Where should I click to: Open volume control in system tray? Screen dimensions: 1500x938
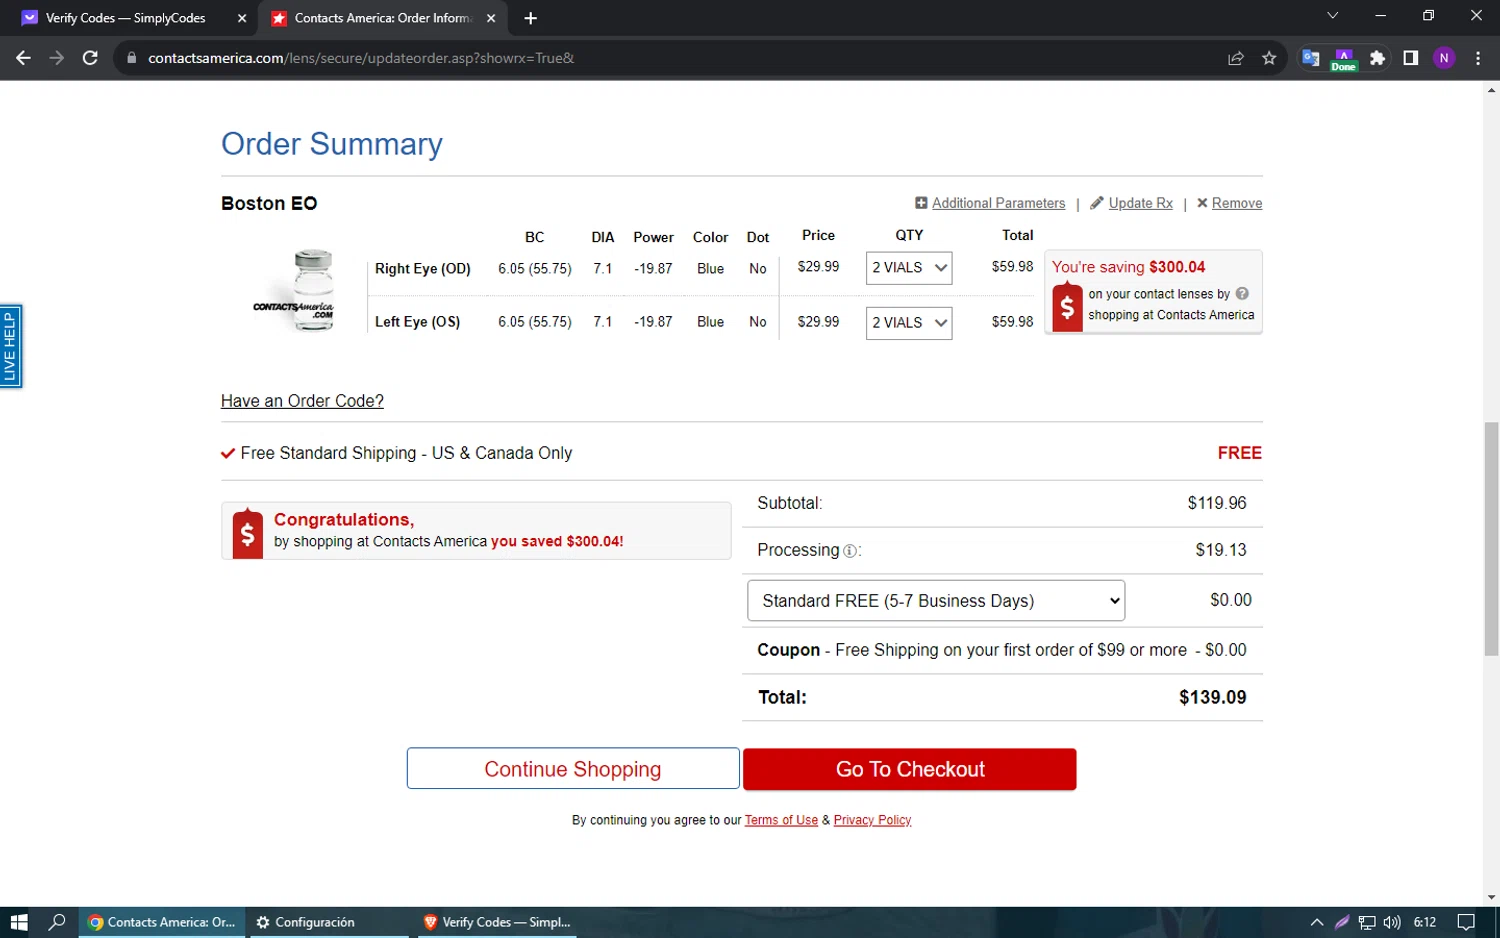(x=1392, y=922)
